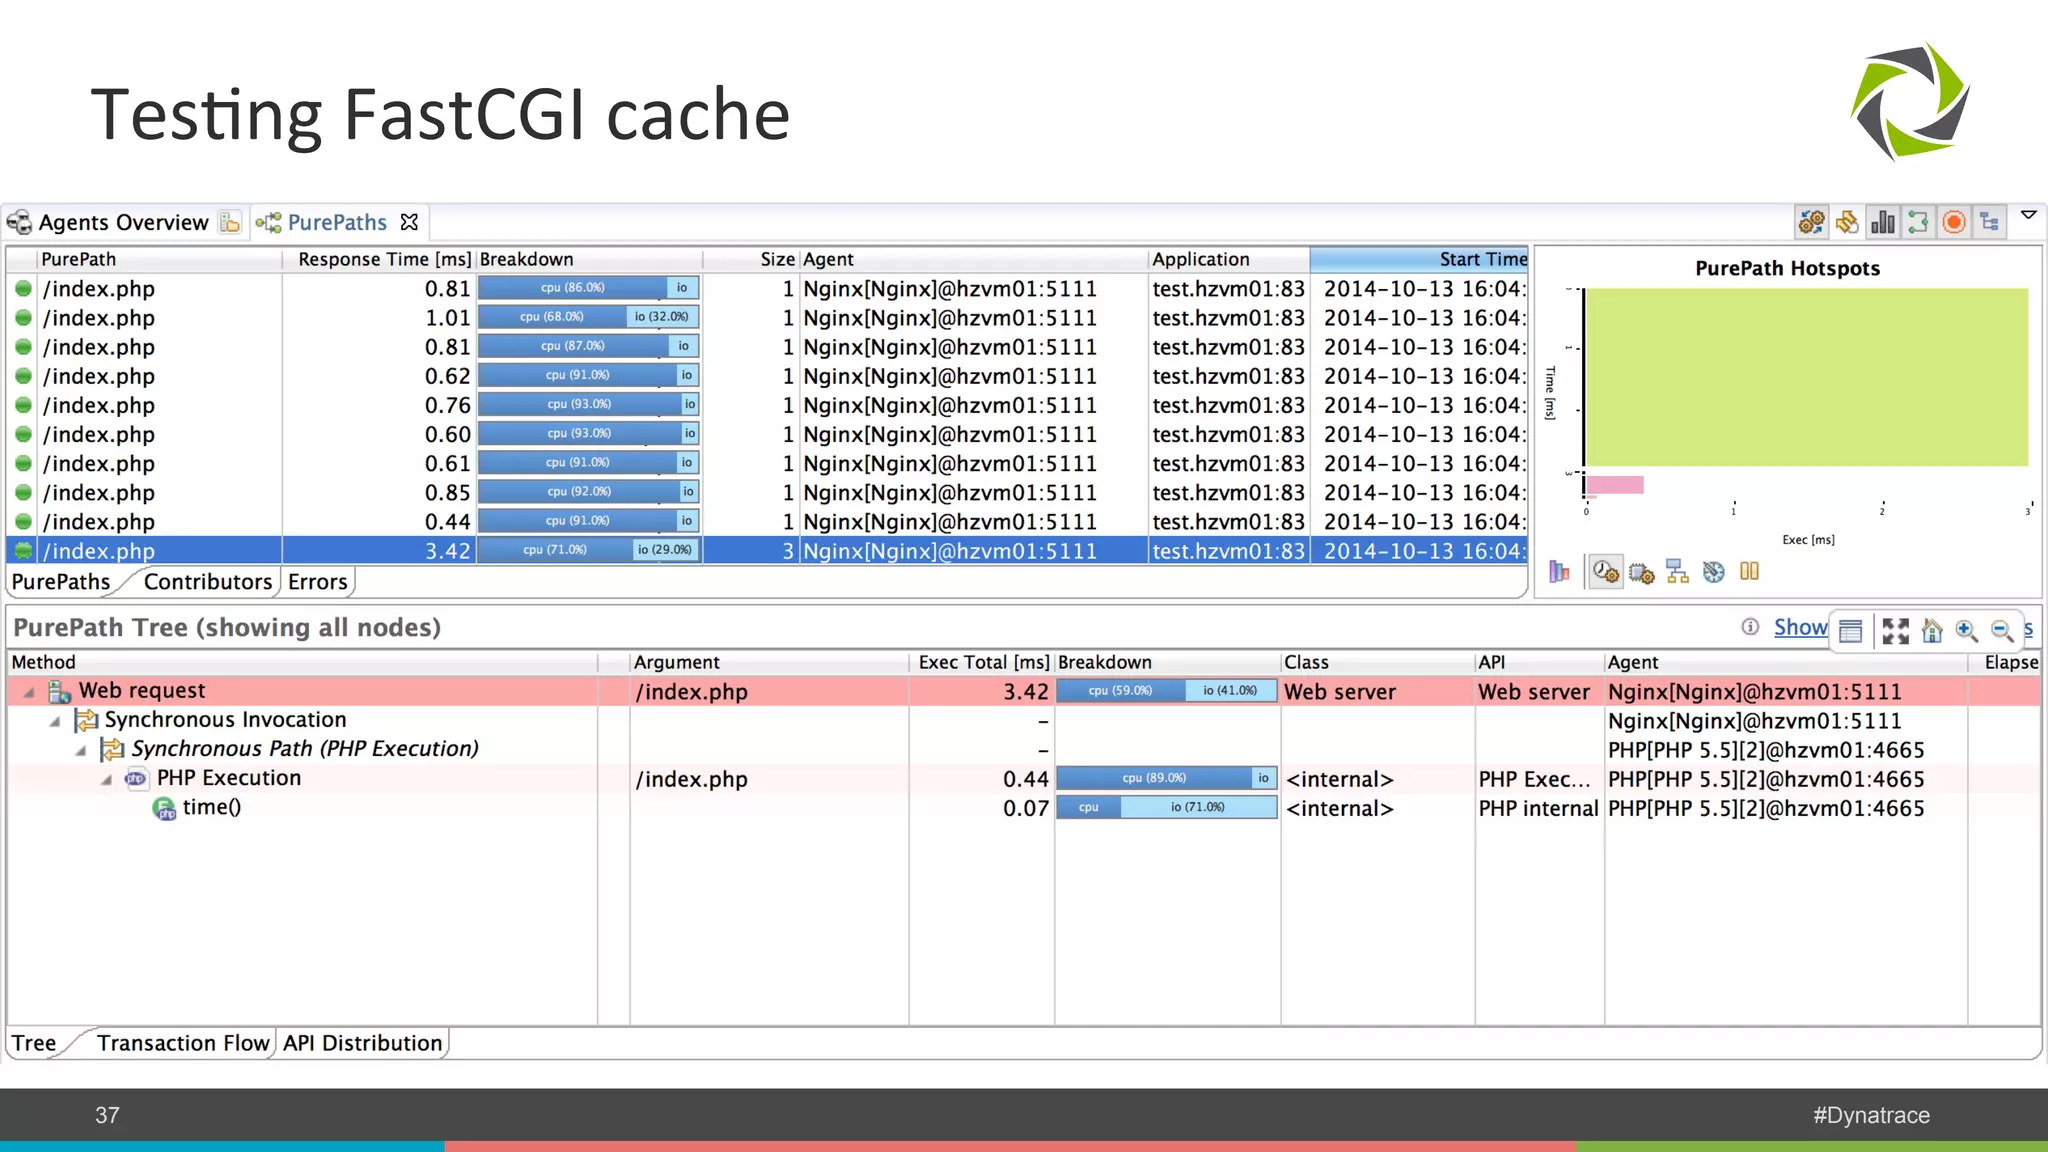Viewport: 2048px width, 1152px height.
Task: Click the info icon beside Show link
Action: [1750, 626]
